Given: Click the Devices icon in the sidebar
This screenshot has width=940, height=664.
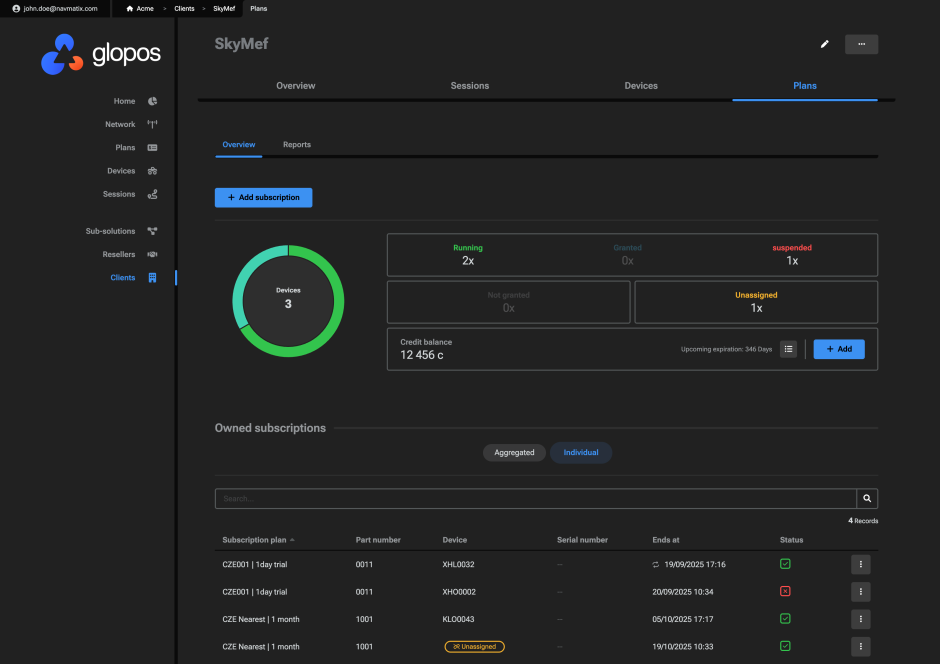Looking at the screenshot, I should (x=152, y=171).
